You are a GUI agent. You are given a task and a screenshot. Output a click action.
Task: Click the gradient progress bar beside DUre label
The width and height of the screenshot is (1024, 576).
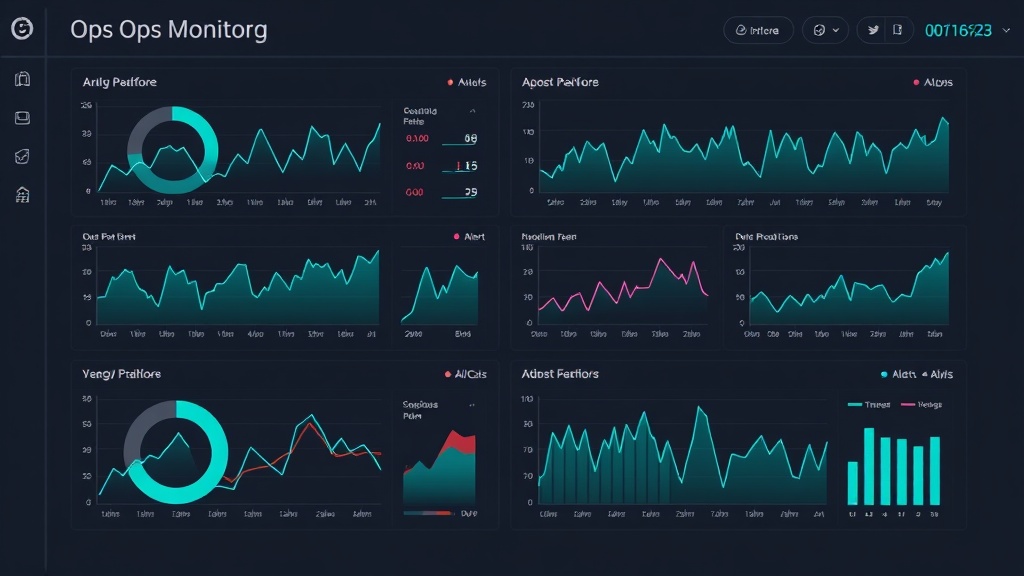tap(428, 513)
